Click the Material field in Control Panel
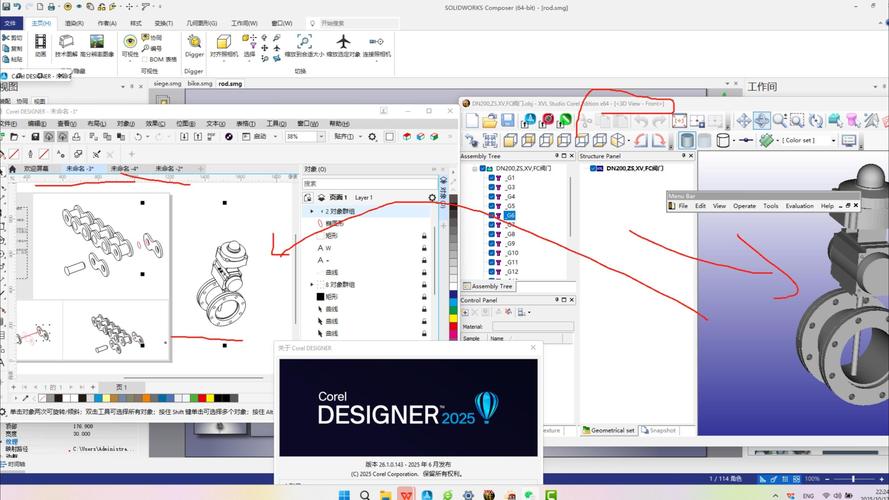889x500 pixels. point(533,327)
